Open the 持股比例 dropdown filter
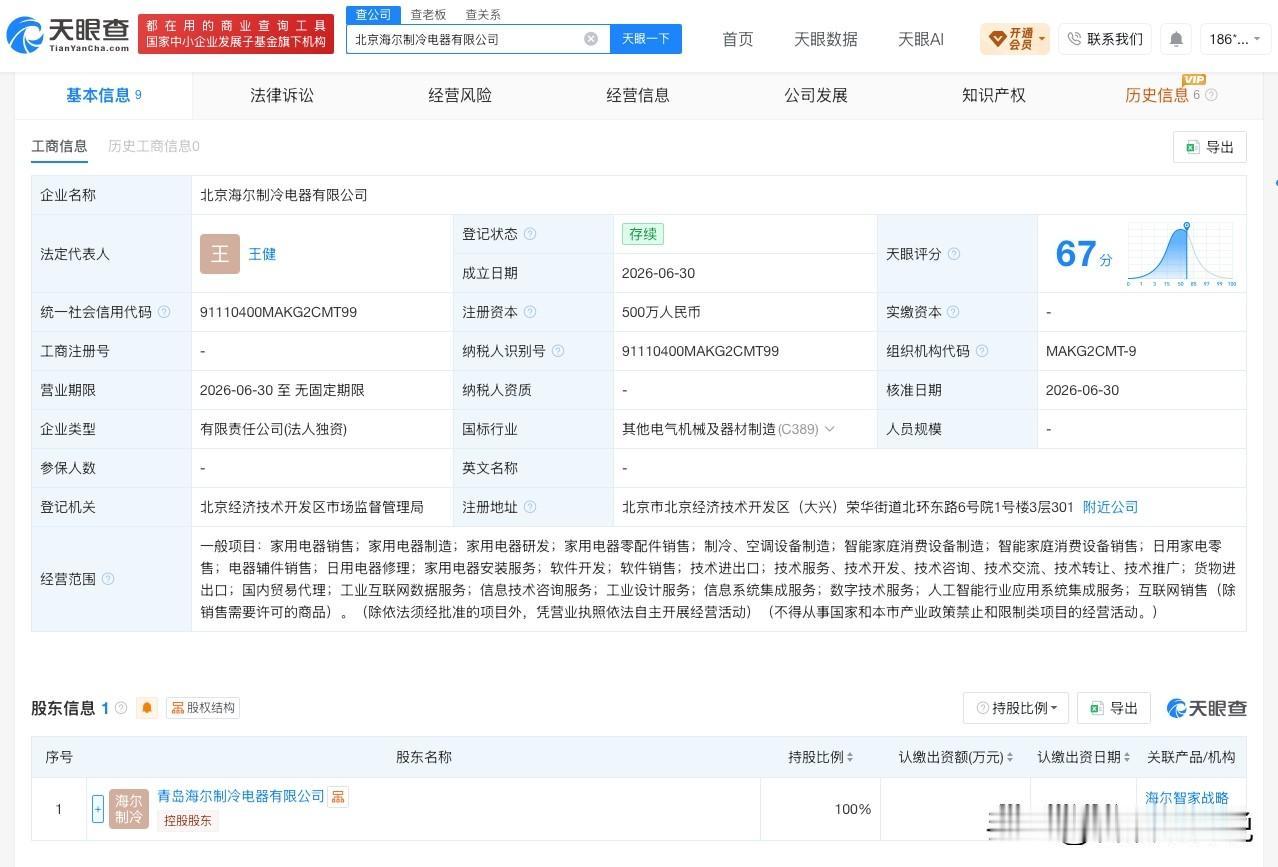1278x867 pixels. [1016, 708]
